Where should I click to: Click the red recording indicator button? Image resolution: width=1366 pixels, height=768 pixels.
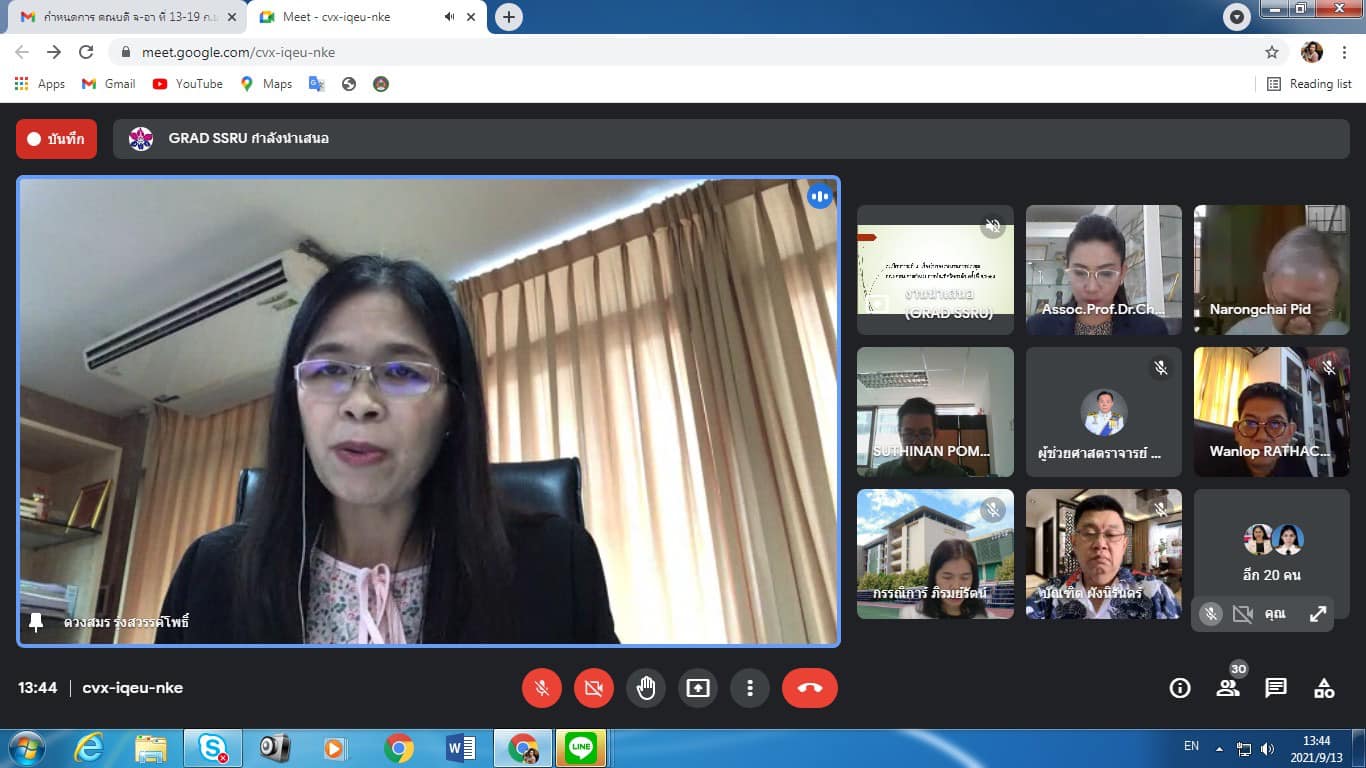click(56, 139)
